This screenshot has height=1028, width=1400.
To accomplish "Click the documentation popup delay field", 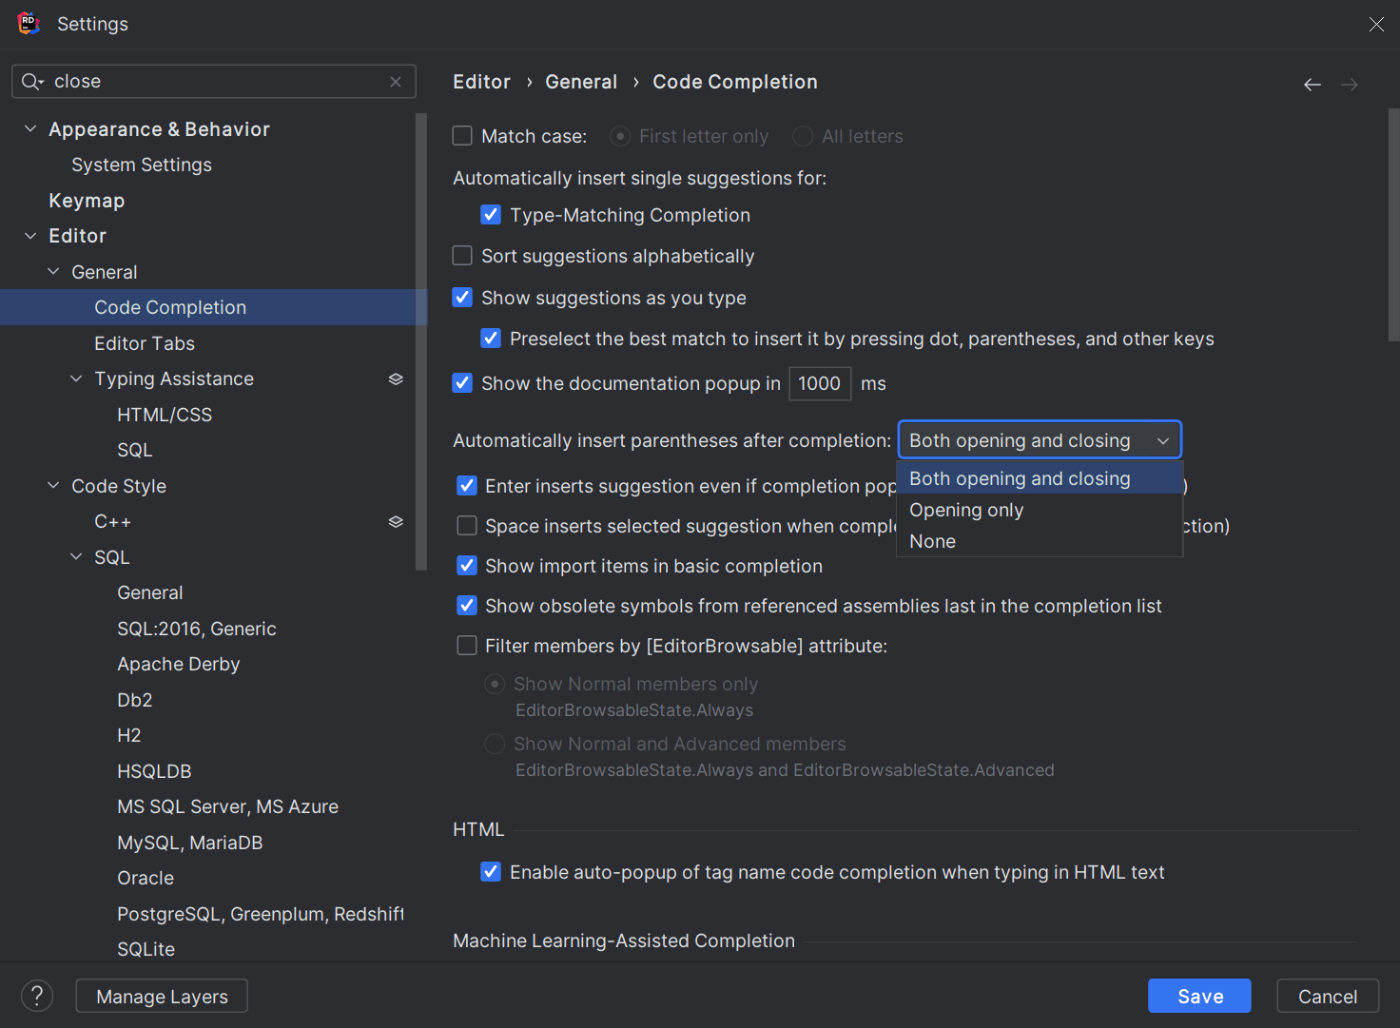I will click(820, 383).
